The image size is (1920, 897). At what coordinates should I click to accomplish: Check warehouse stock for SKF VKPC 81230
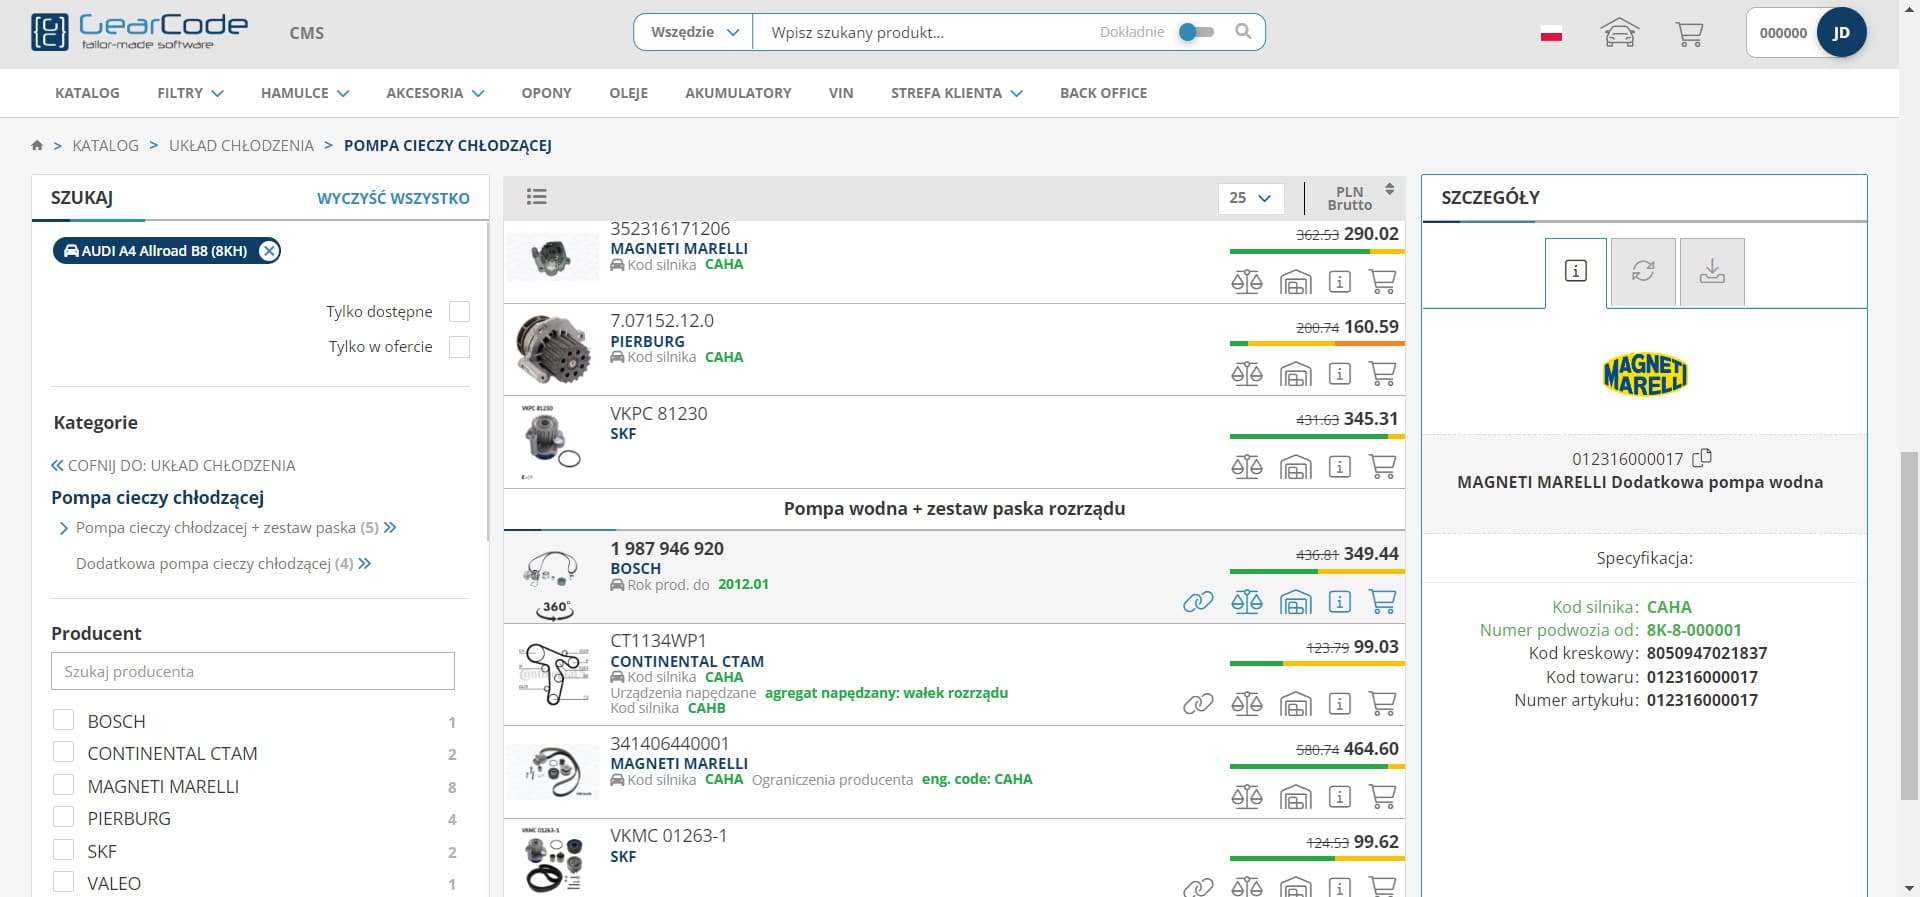click(1295, 467)
